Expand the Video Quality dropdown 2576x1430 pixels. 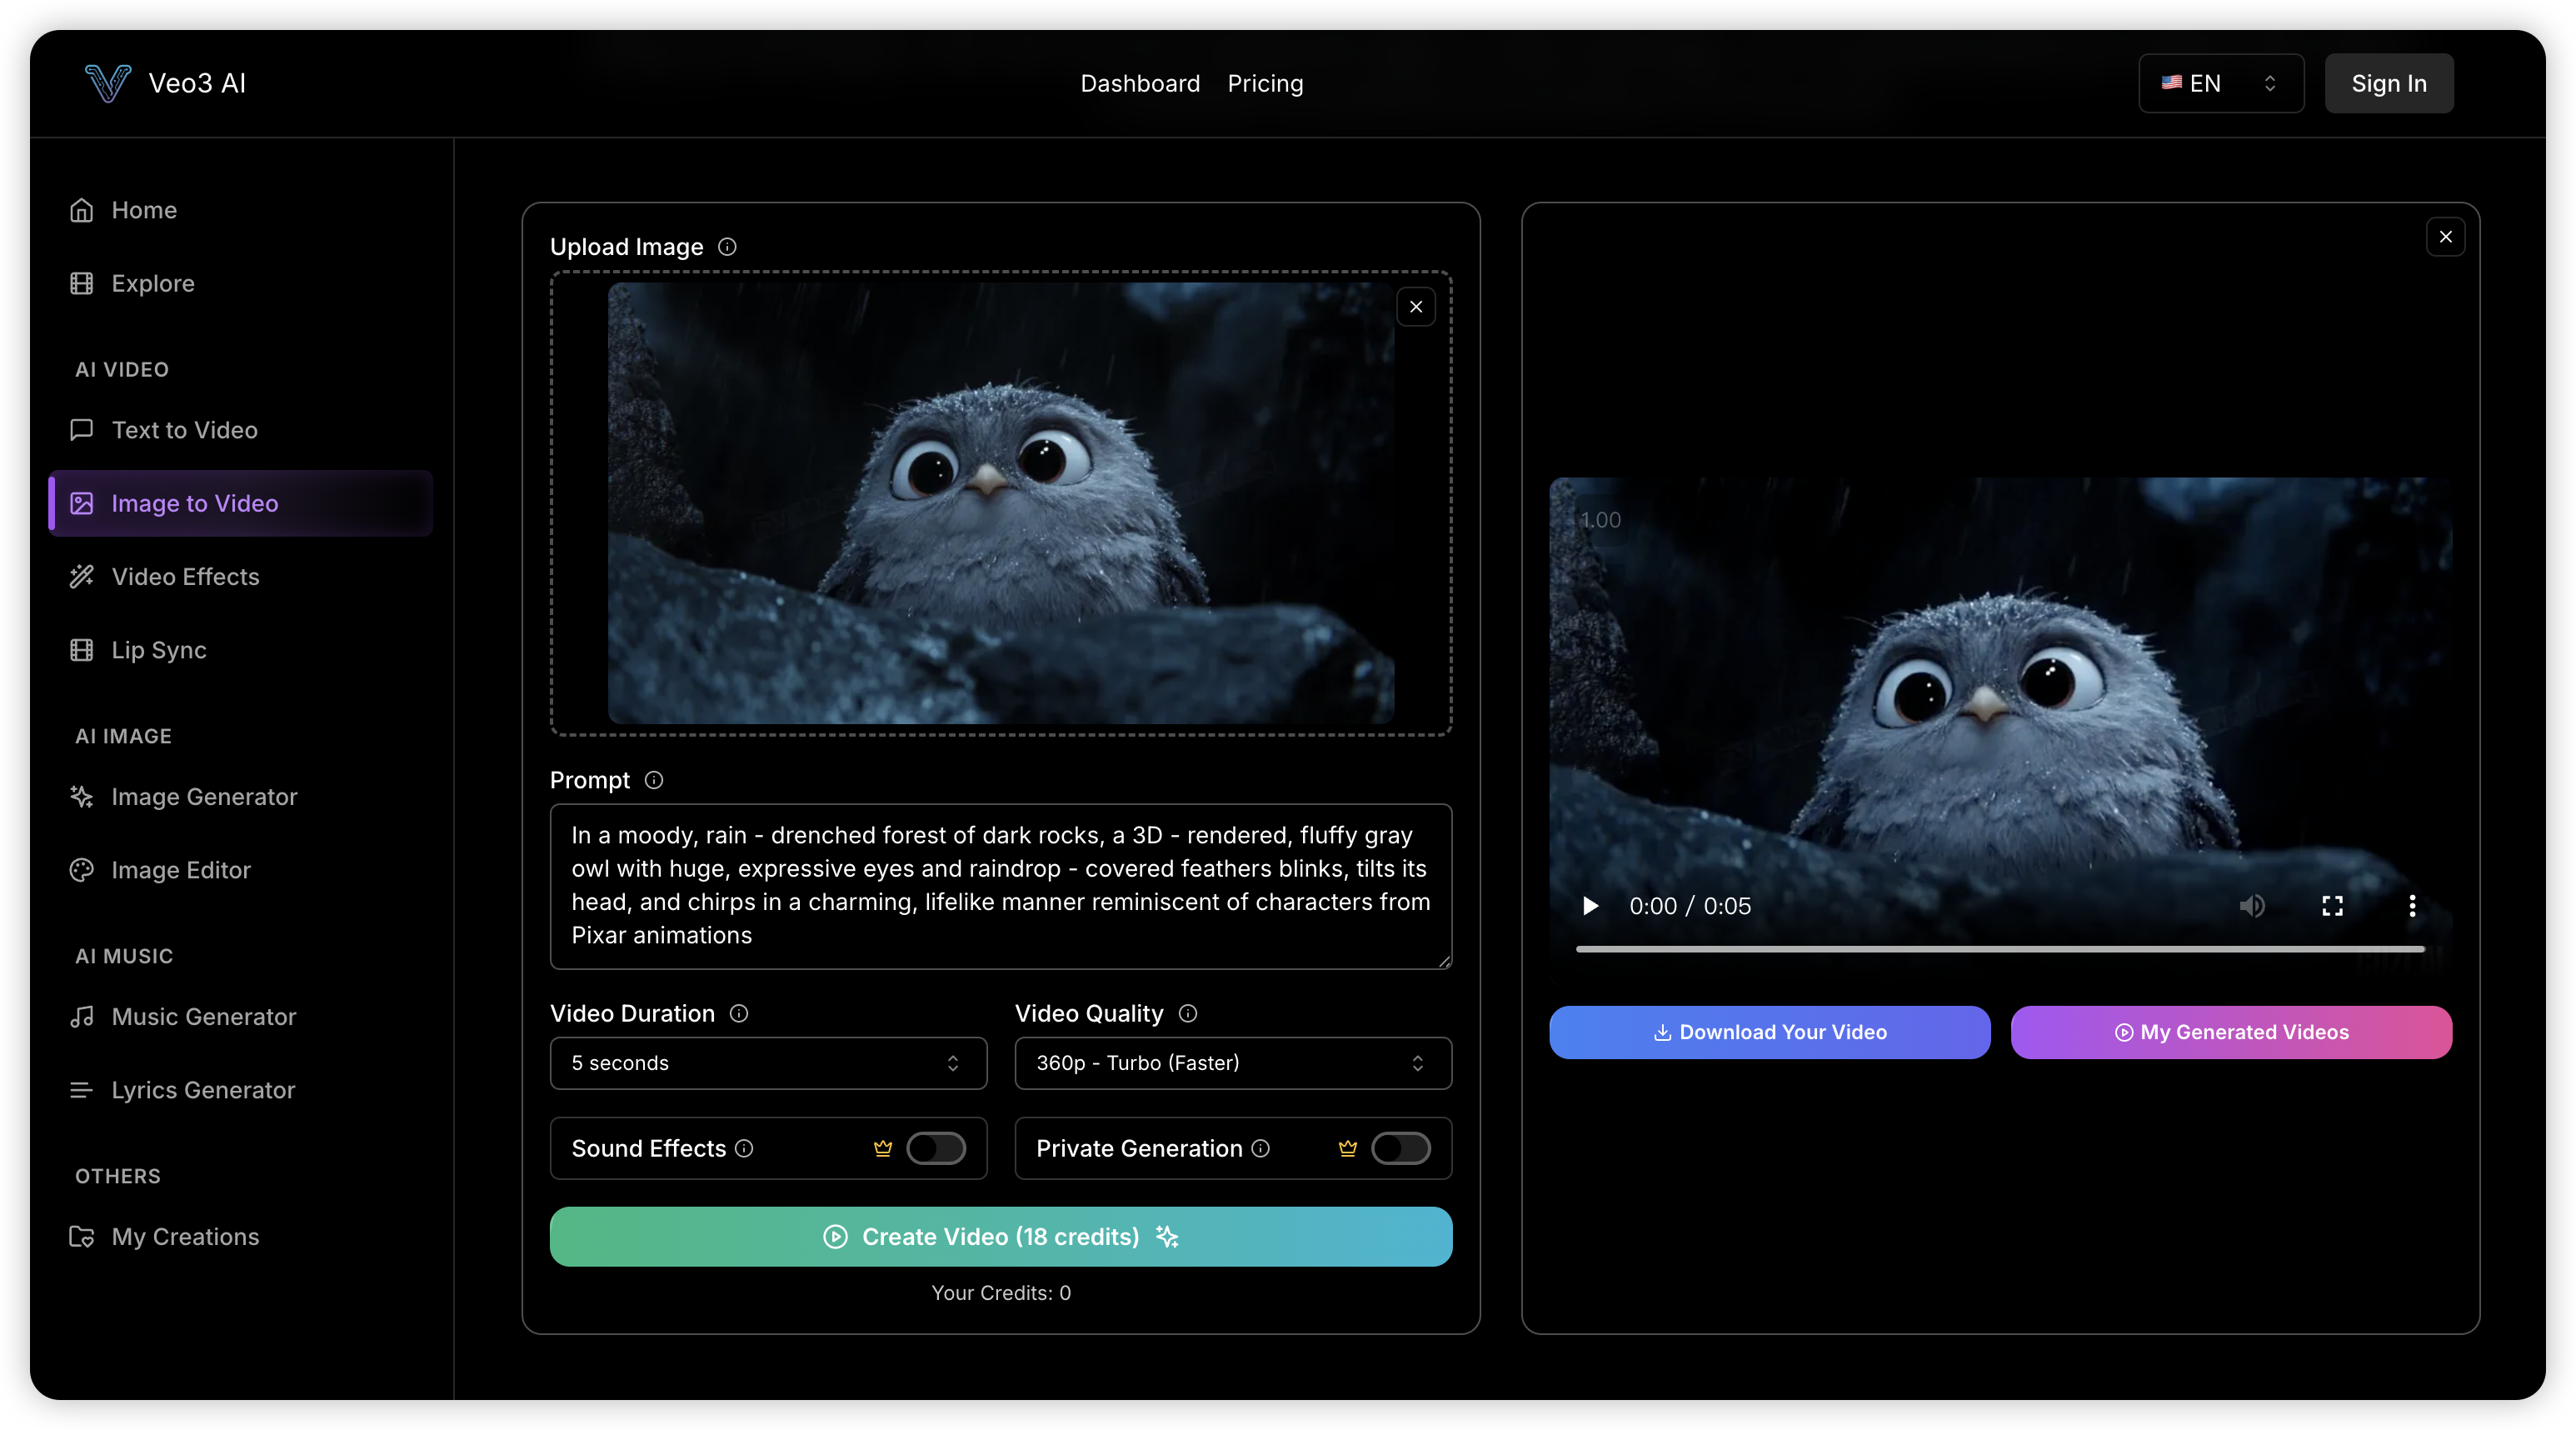point(1232,1063)
